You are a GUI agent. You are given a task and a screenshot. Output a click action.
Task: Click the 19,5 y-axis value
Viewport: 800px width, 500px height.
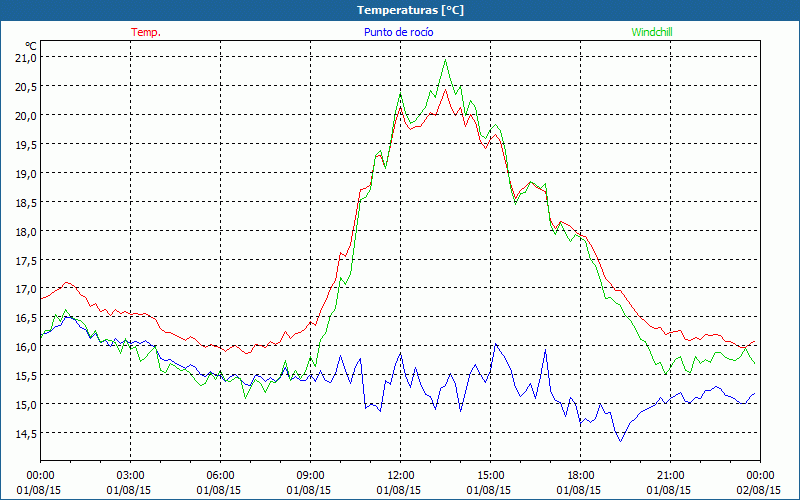pos(26,145)
